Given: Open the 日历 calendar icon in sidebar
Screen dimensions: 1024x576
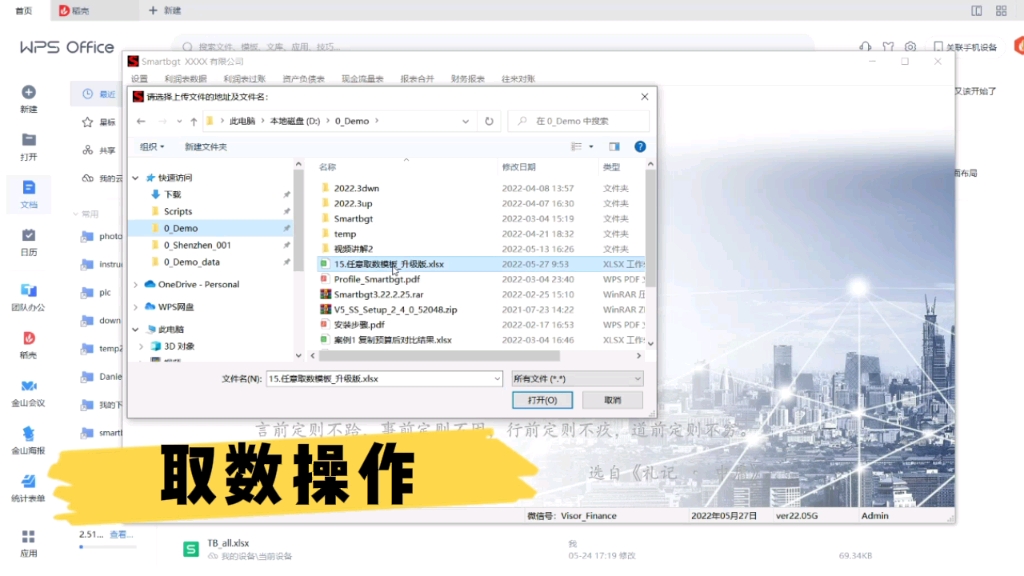Looking at the screenshot, I should 28,236.
